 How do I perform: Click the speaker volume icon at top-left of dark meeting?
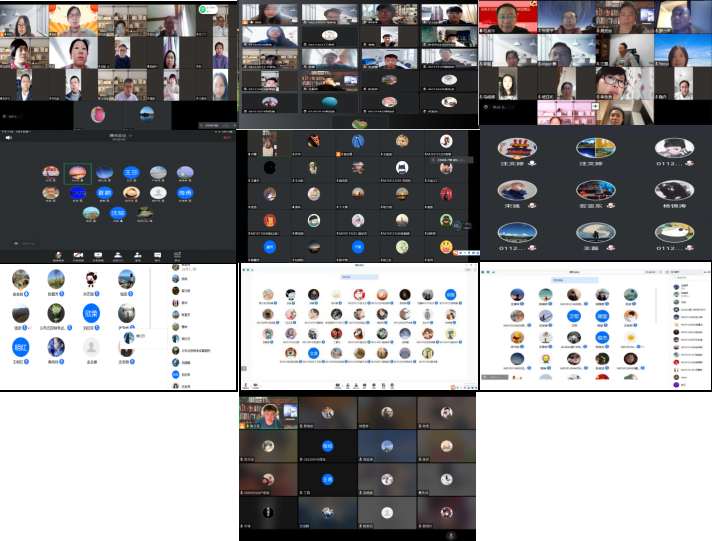coord(8,138)
